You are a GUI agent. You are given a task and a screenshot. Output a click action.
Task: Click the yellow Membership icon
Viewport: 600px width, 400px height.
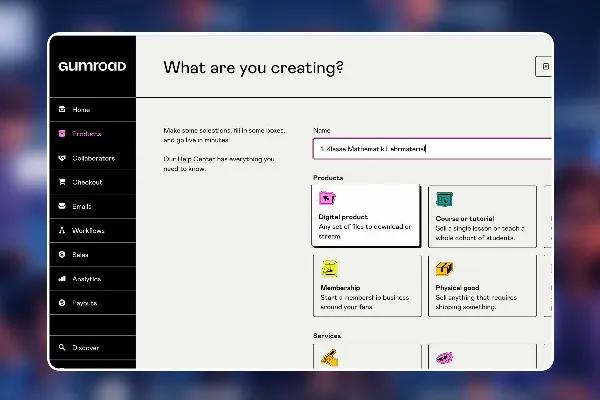329,269
